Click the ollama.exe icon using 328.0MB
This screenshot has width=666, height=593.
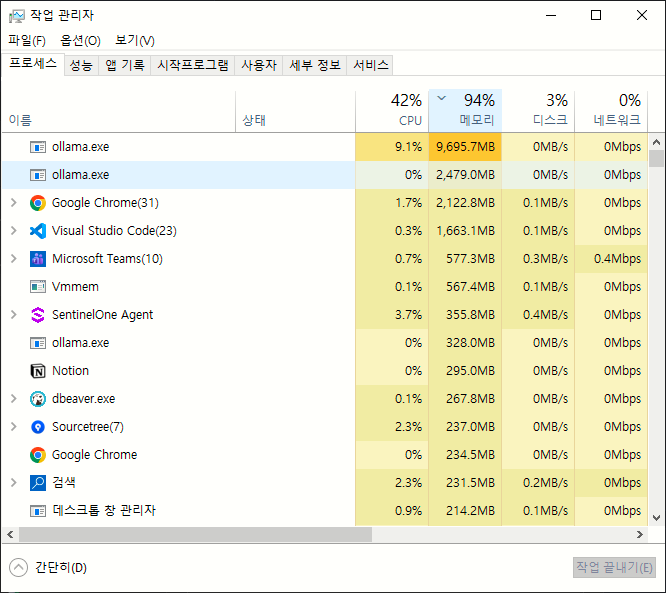tap(38, 343)
